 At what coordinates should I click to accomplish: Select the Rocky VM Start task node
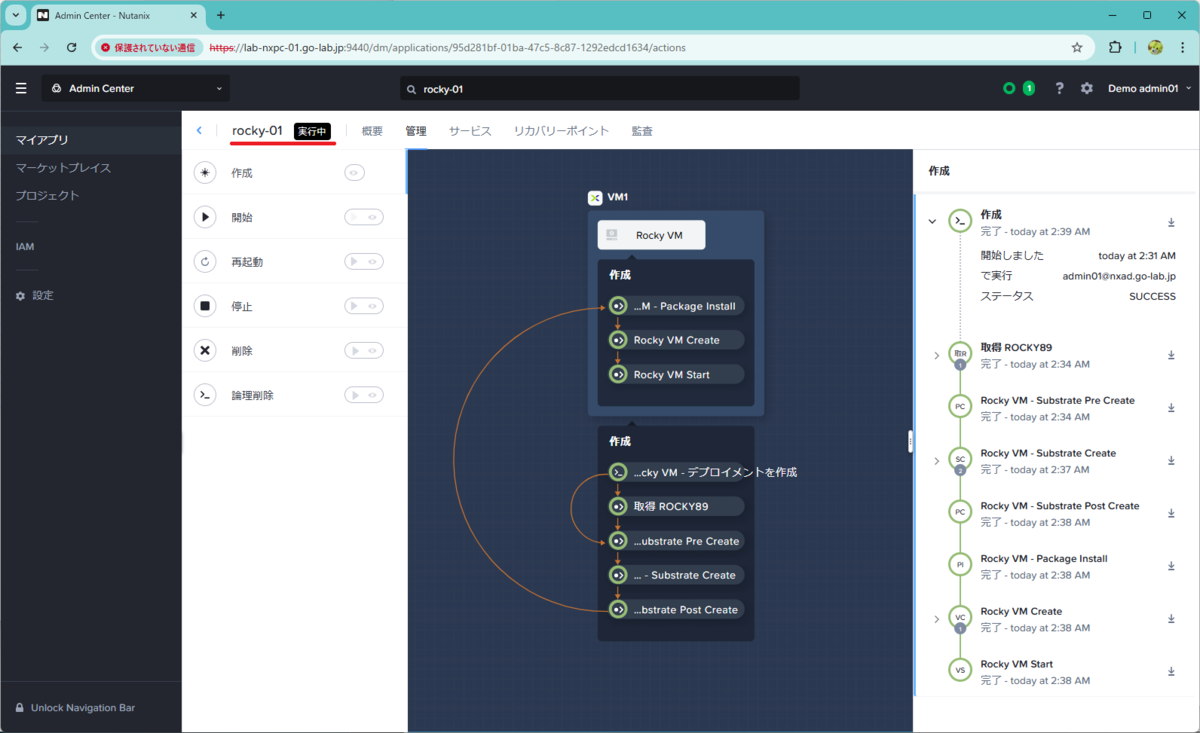pos(677,375)
